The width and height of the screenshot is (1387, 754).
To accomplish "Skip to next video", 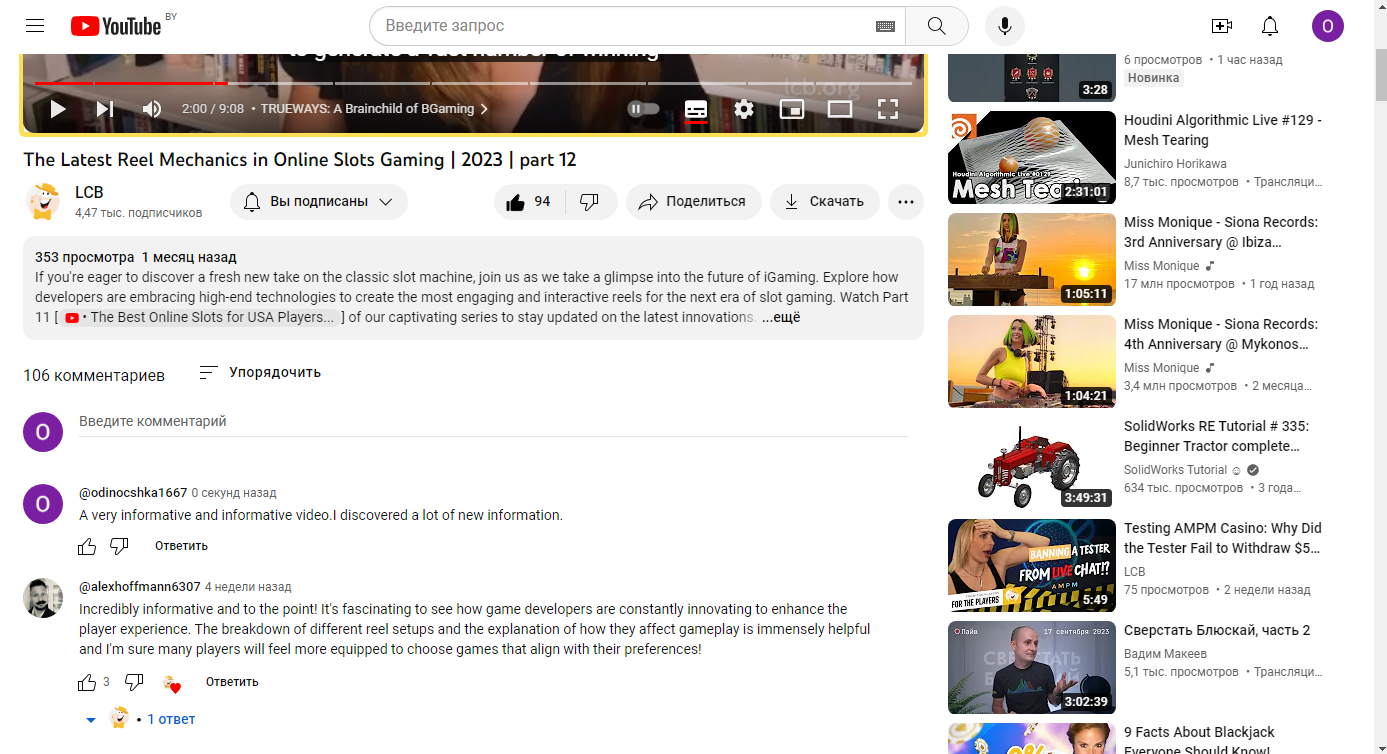I will point(105,109).
